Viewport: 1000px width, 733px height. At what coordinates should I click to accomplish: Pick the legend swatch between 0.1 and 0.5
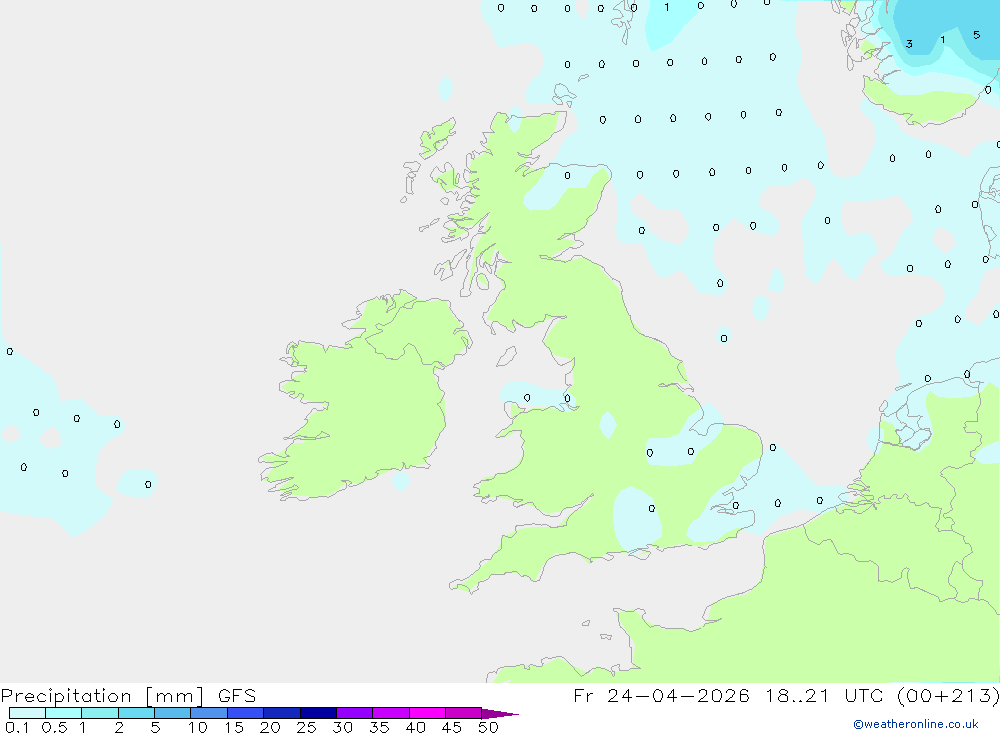point(27,713)
